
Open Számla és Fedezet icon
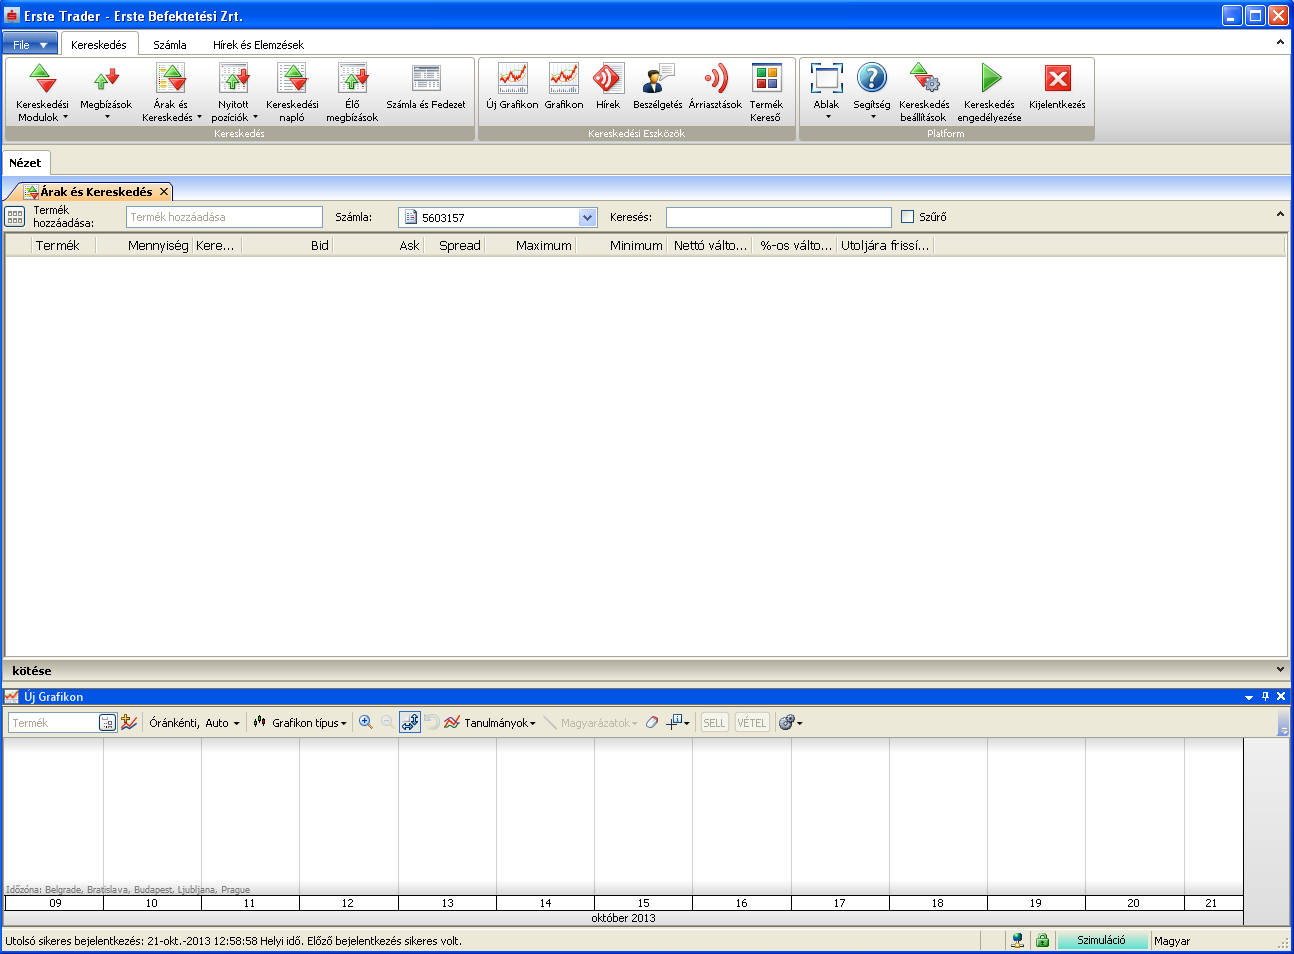pos(426,79)
